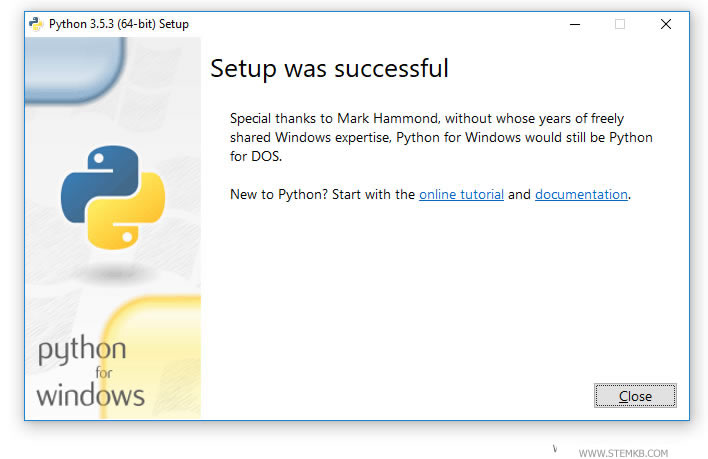This screenshot has width=708, height=459.
Task: Click the word "python" in the sidebar banner
Action: (82, 352)
